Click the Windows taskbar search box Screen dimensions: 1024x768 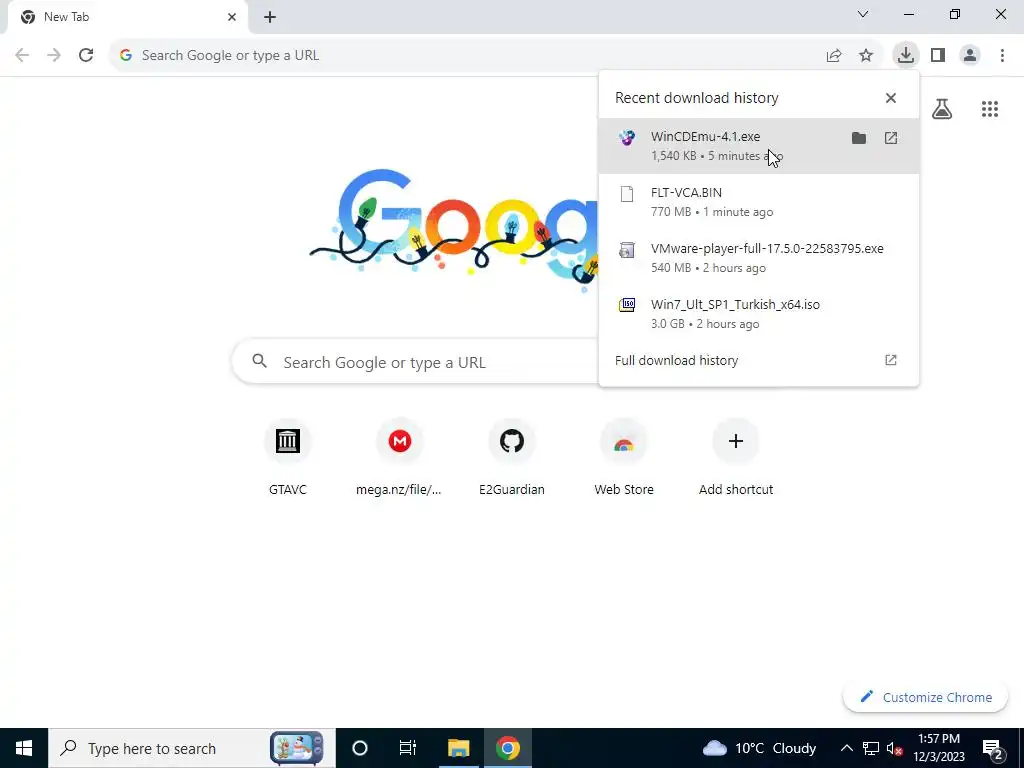[x=192, y=748]
